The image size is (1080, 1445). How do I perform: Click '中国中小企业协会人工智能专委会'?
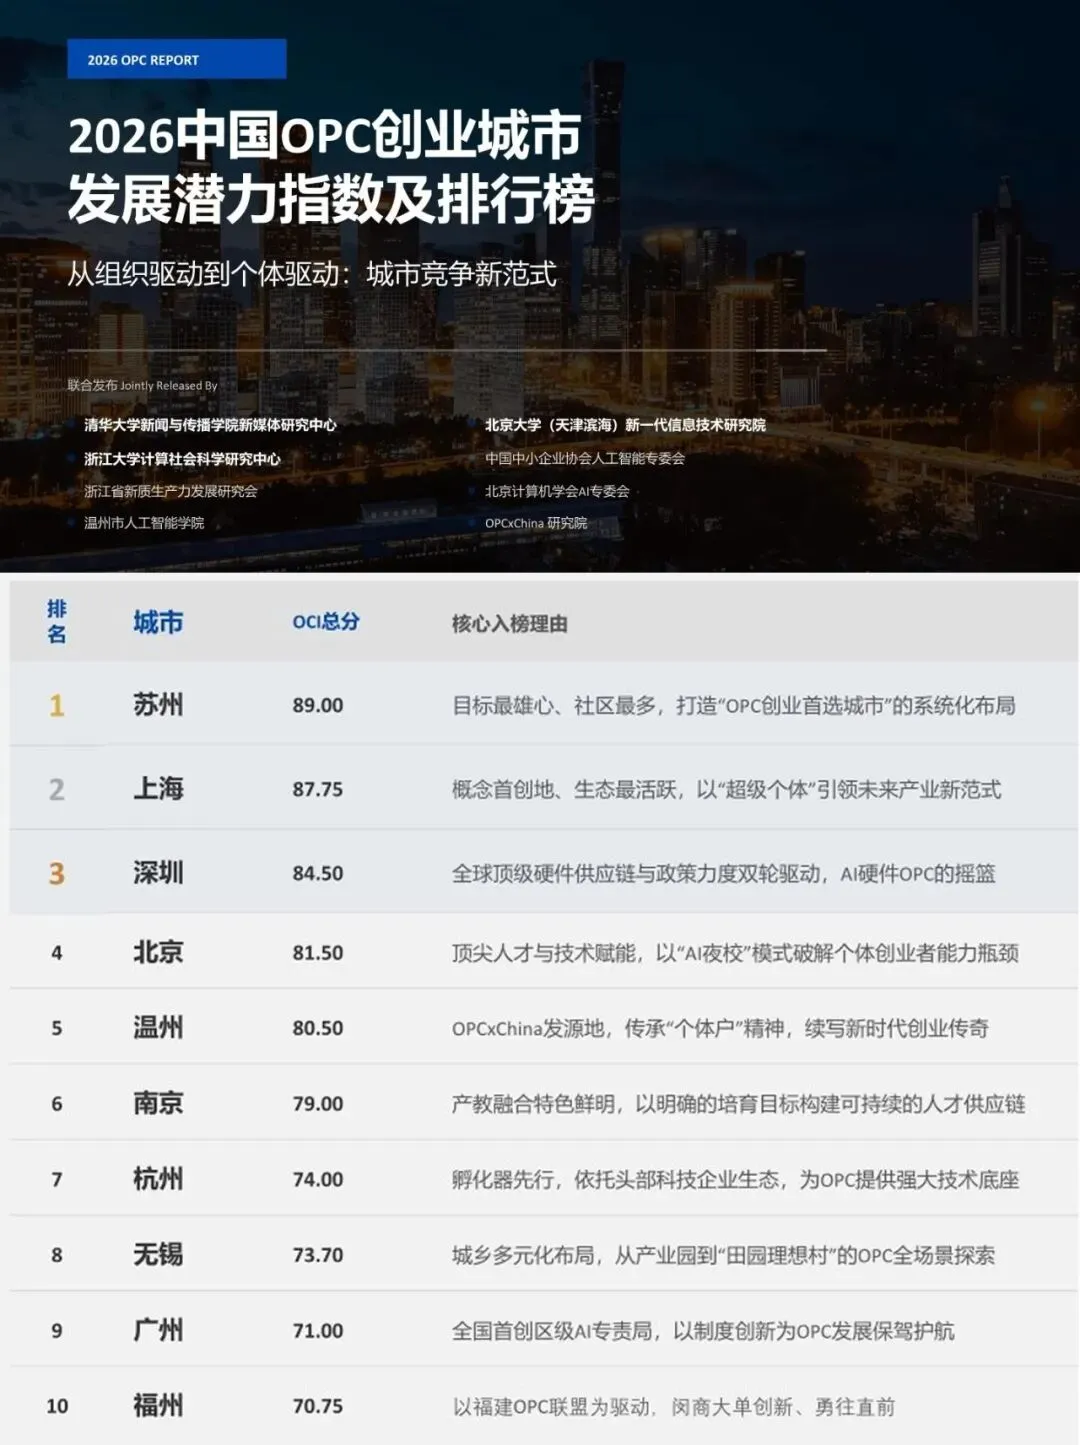pos(585,458)
